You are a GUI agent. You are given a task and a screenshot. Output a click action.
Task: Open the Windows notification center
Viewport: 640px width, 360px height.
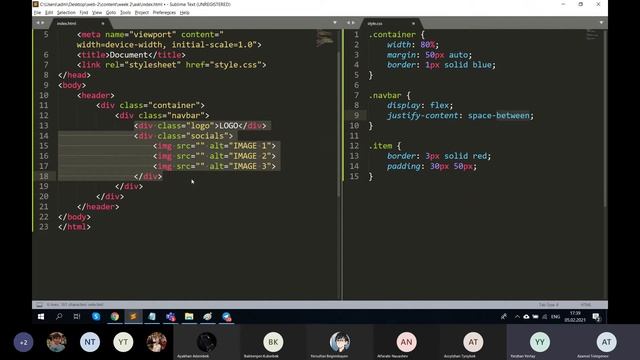coord(596,317)
